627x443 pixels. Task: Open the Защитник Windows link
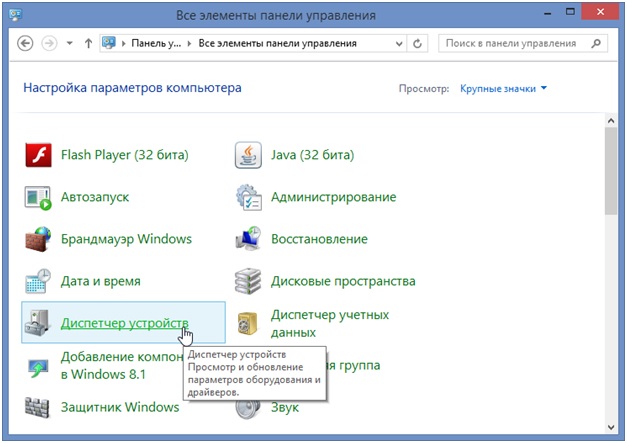[120, 407]
